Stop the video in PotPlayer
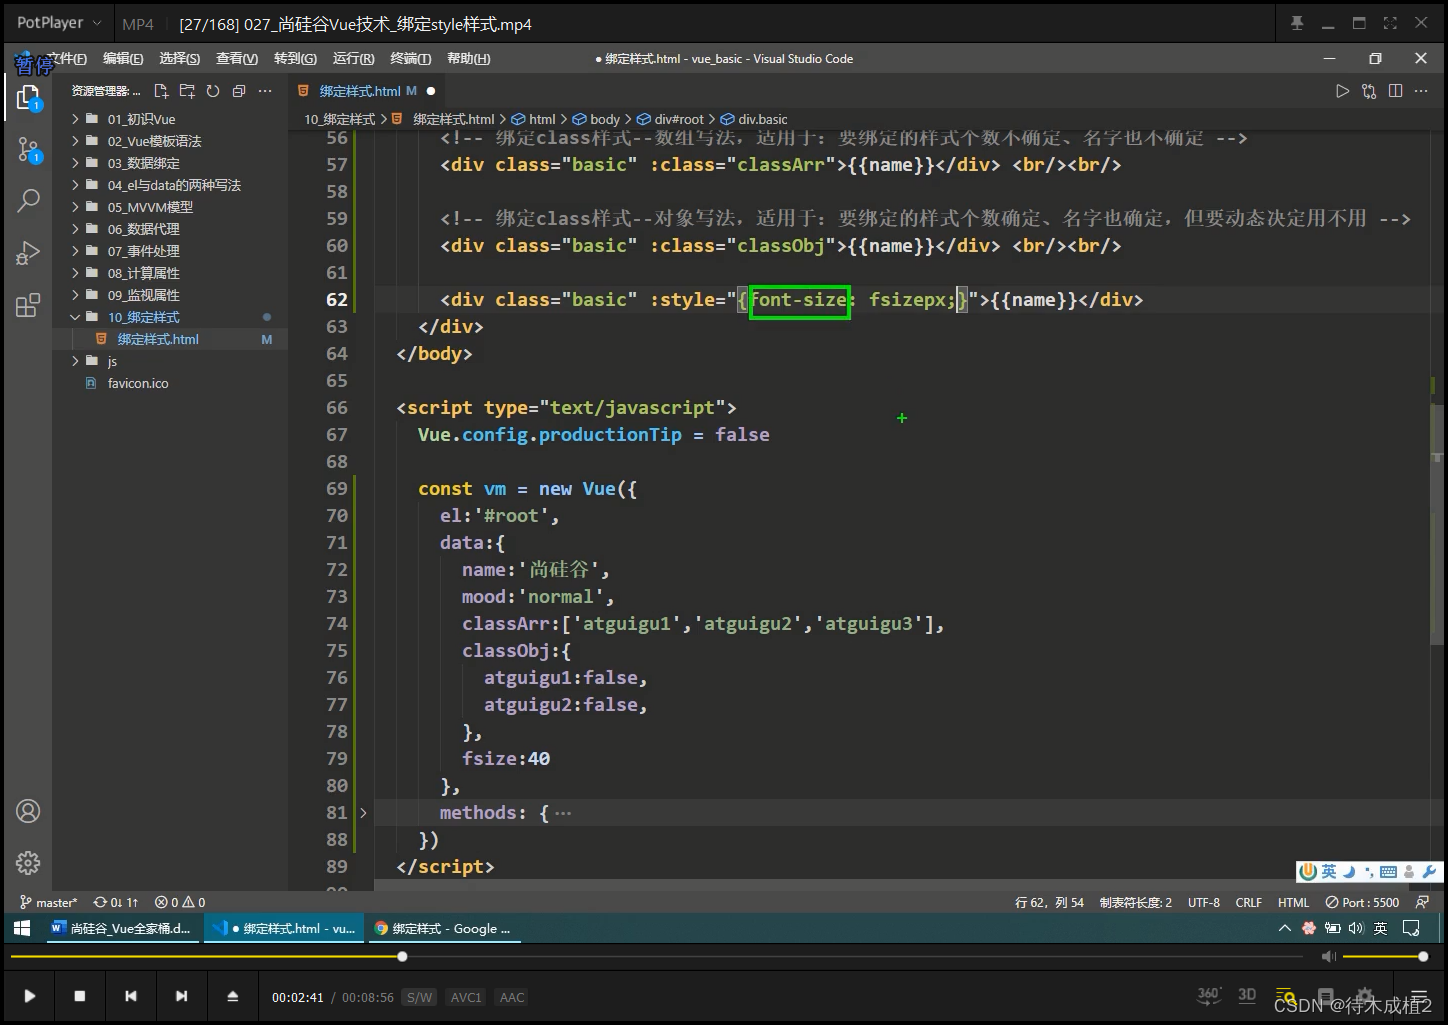Viewport: 1448px width, 1025px height. 80,996
